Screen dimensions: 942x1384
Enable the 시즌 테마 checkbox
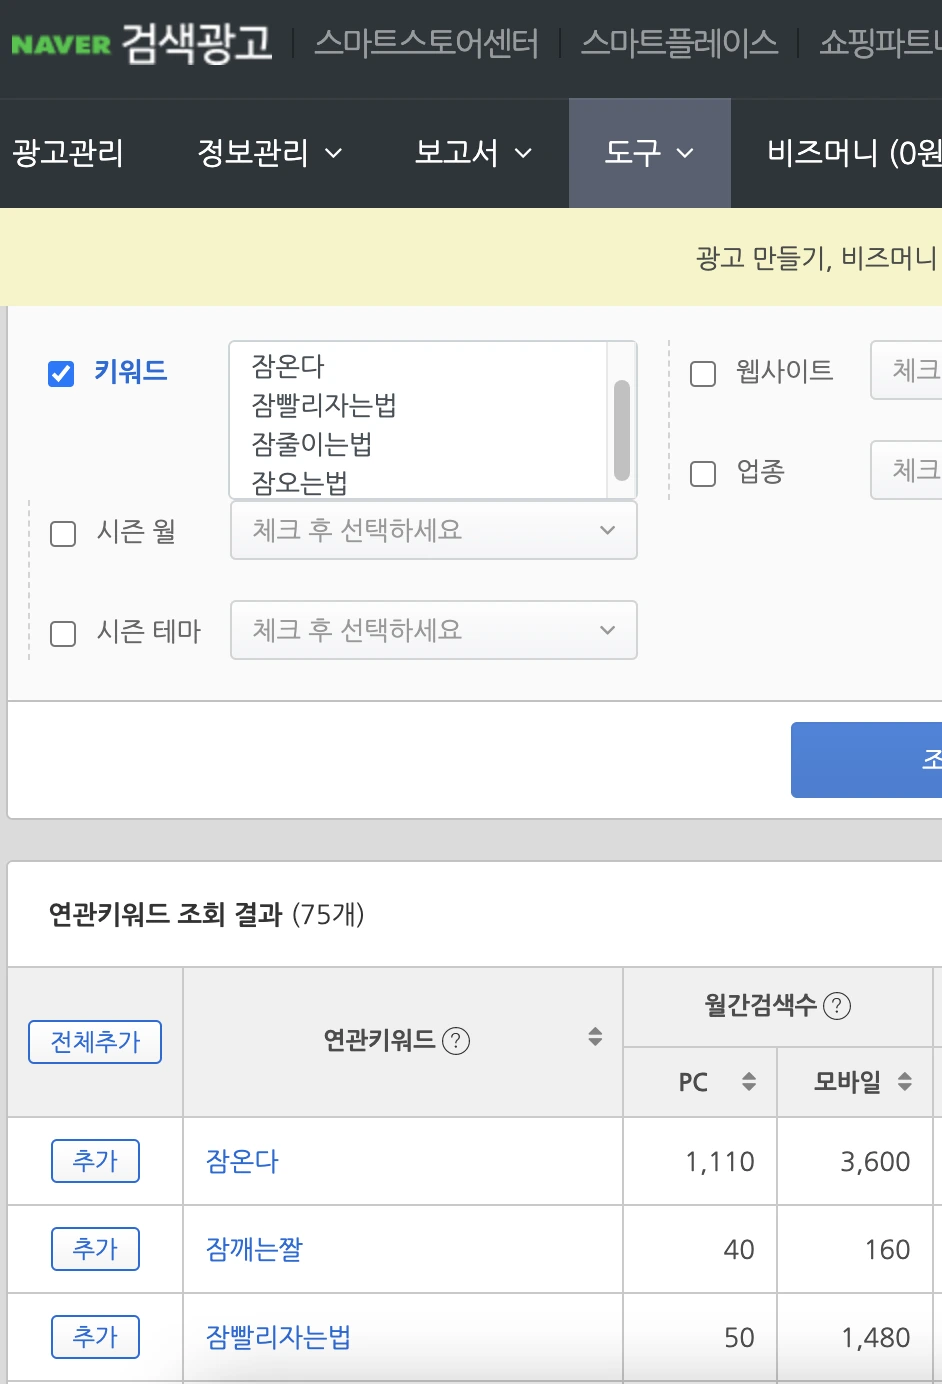click(63, 633)
